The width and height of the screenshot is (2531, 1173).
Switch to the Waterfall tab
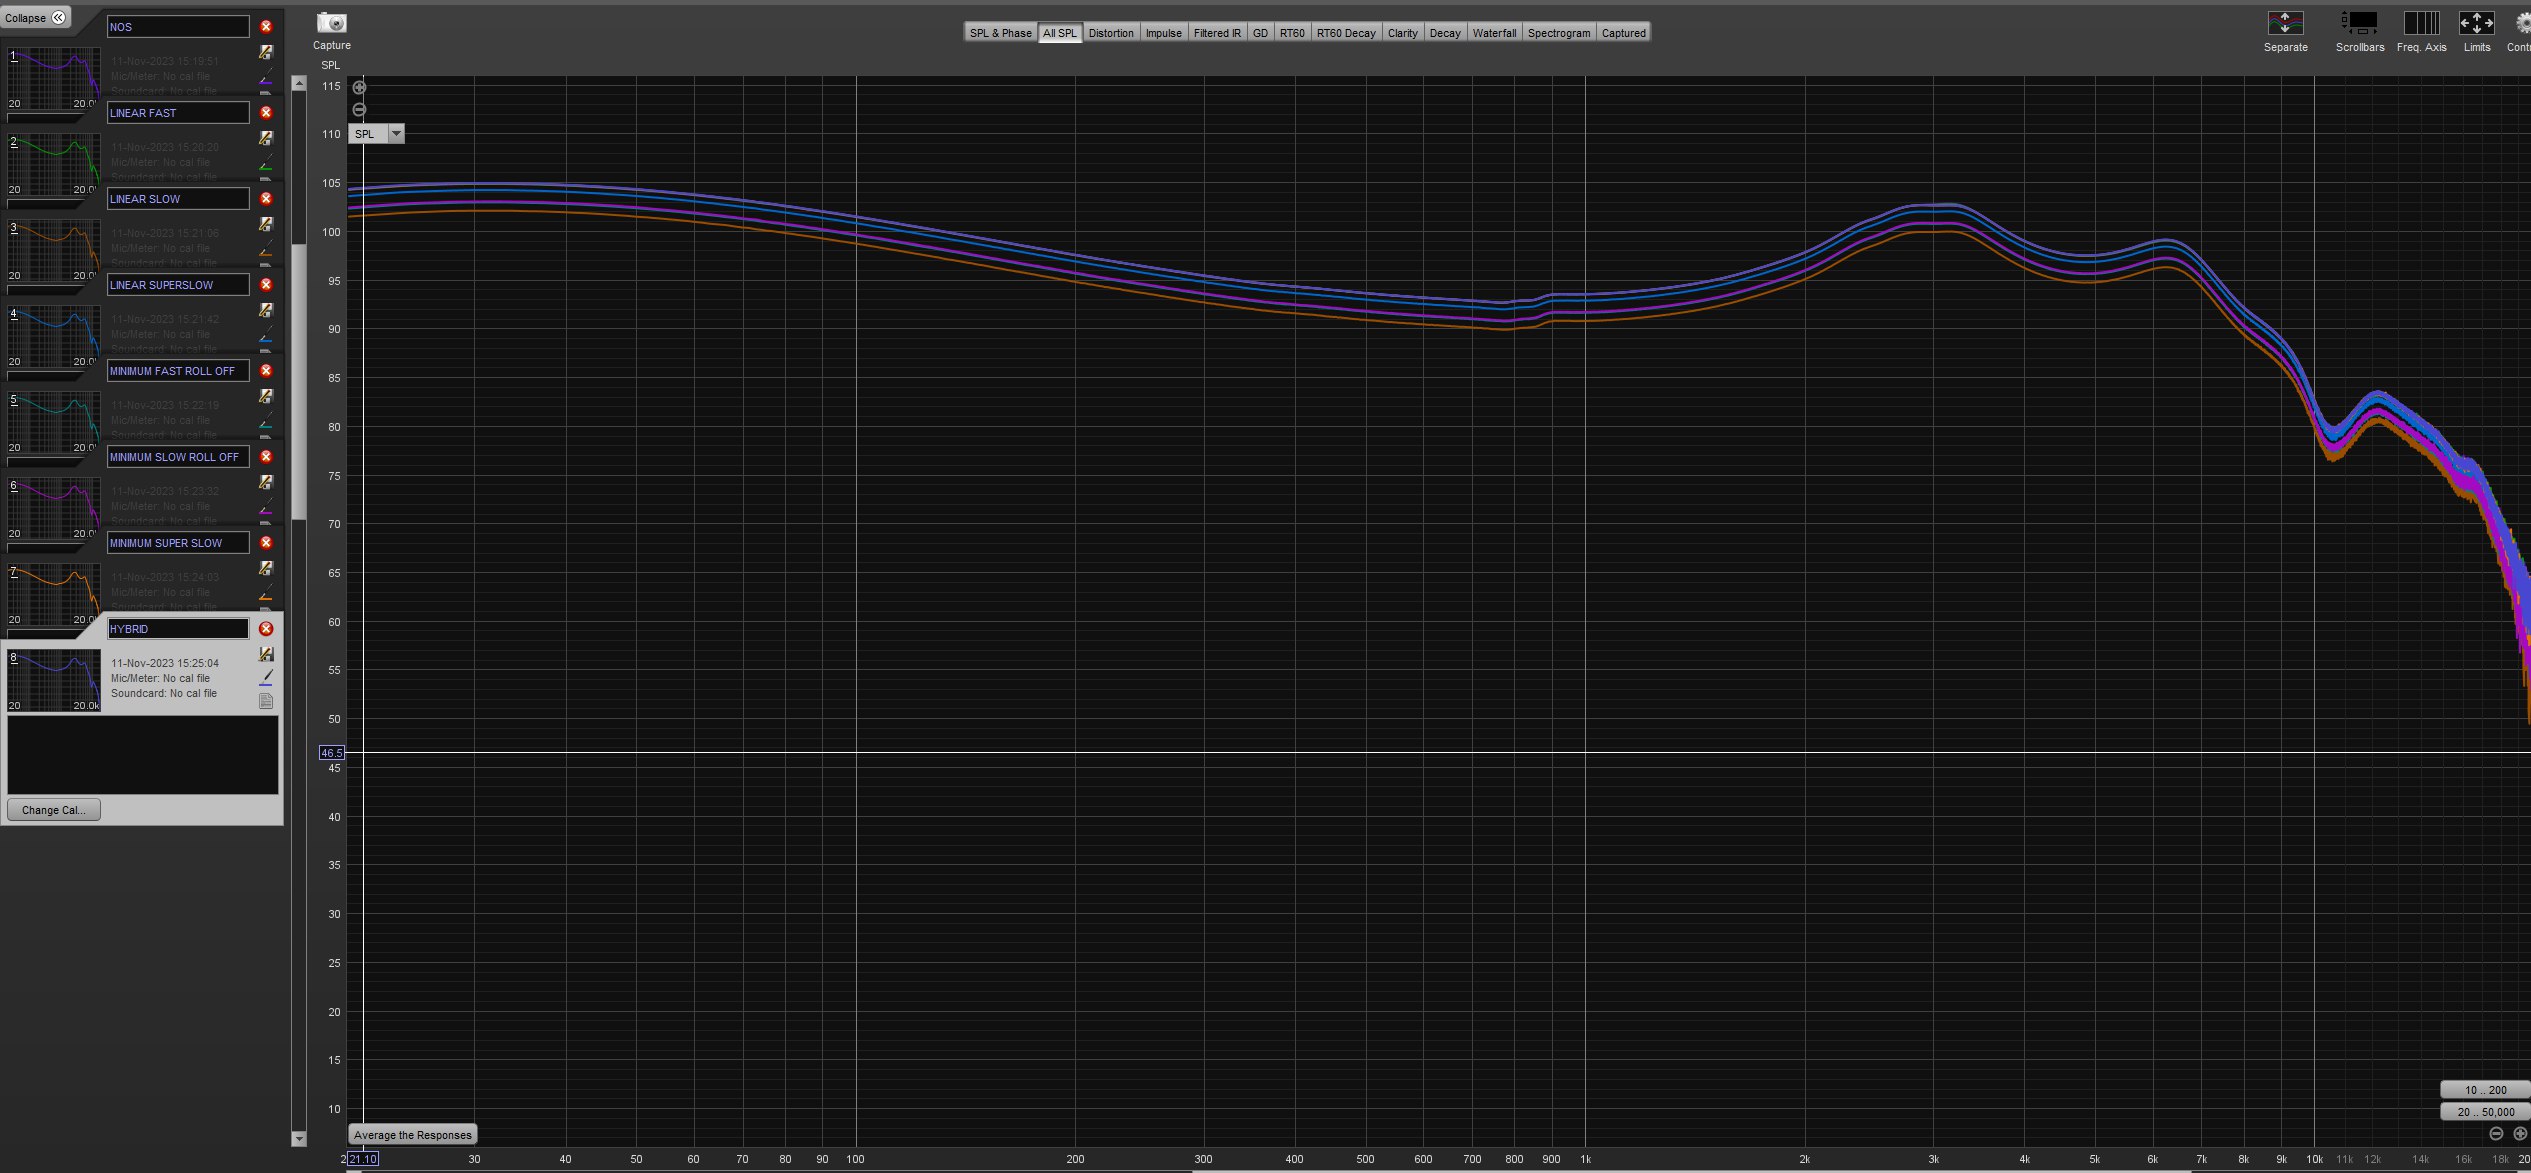pyautogui.click(x=1494, y=33)
